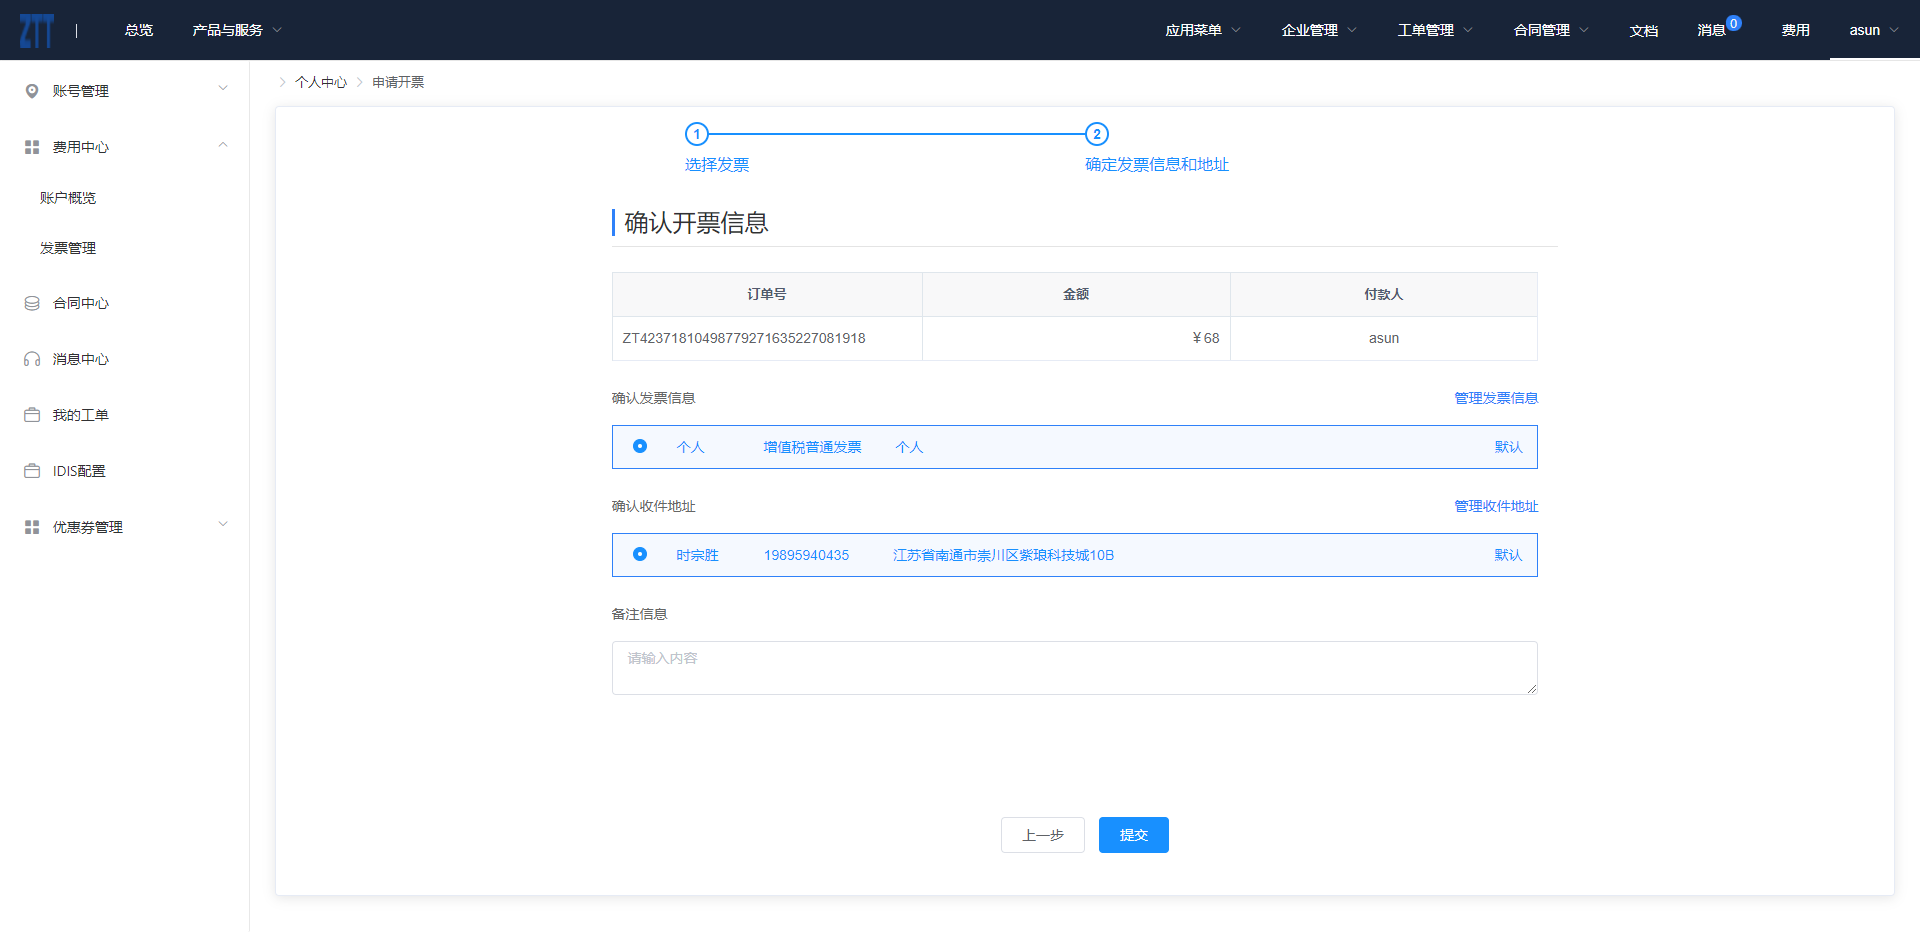Open the asun user account dropdown
1920x937 pixels.
point(1873,30)
